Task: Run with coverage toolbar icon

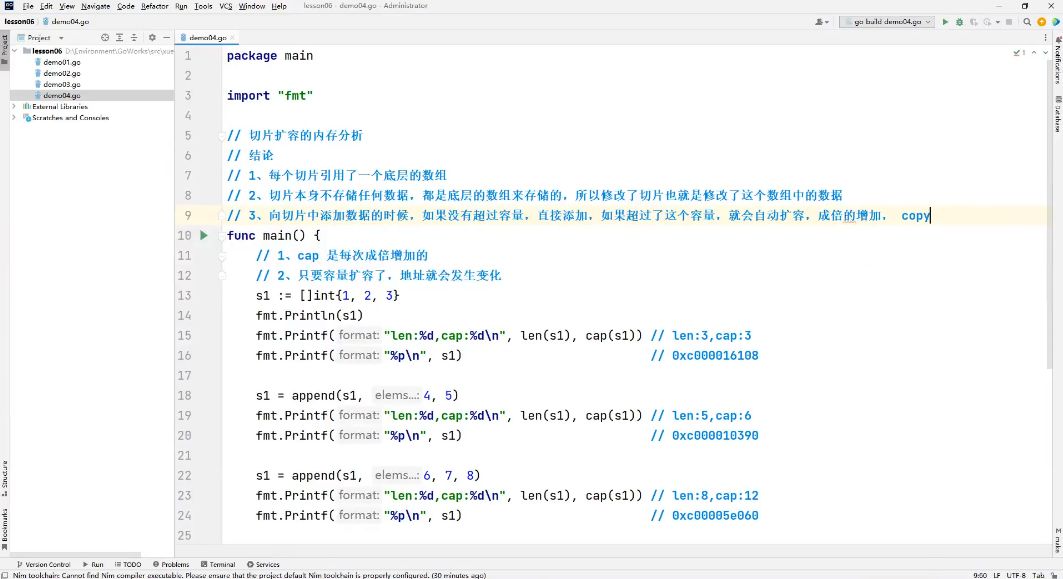Action: (x=974, y=22)
